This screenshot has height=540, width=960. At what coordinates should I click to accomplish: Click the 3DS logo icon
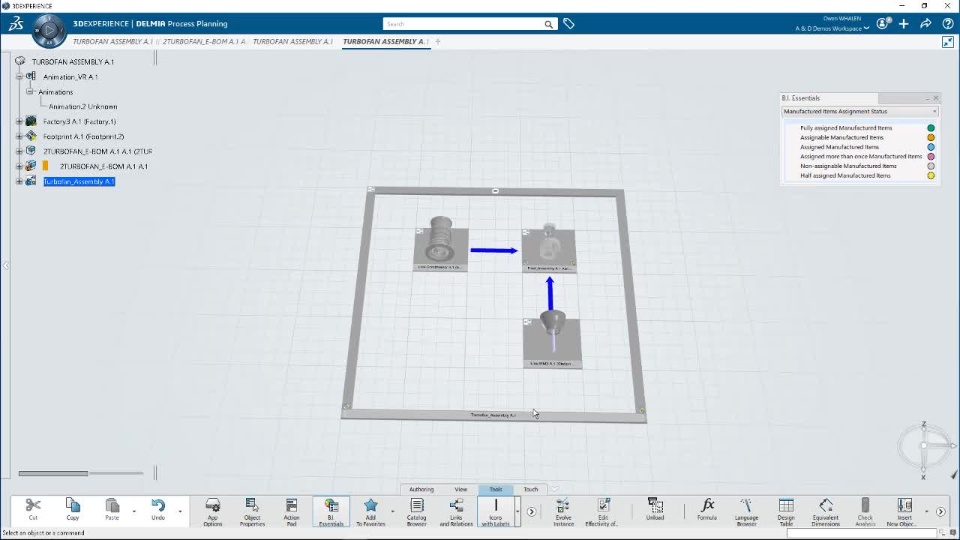pos(16,24)
